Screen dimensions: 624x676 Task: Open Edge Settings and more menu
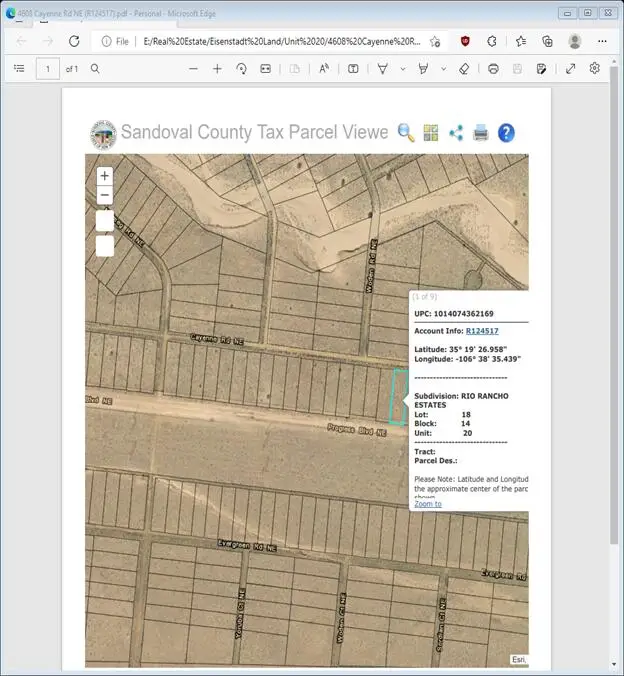click(x=602, y=41)
